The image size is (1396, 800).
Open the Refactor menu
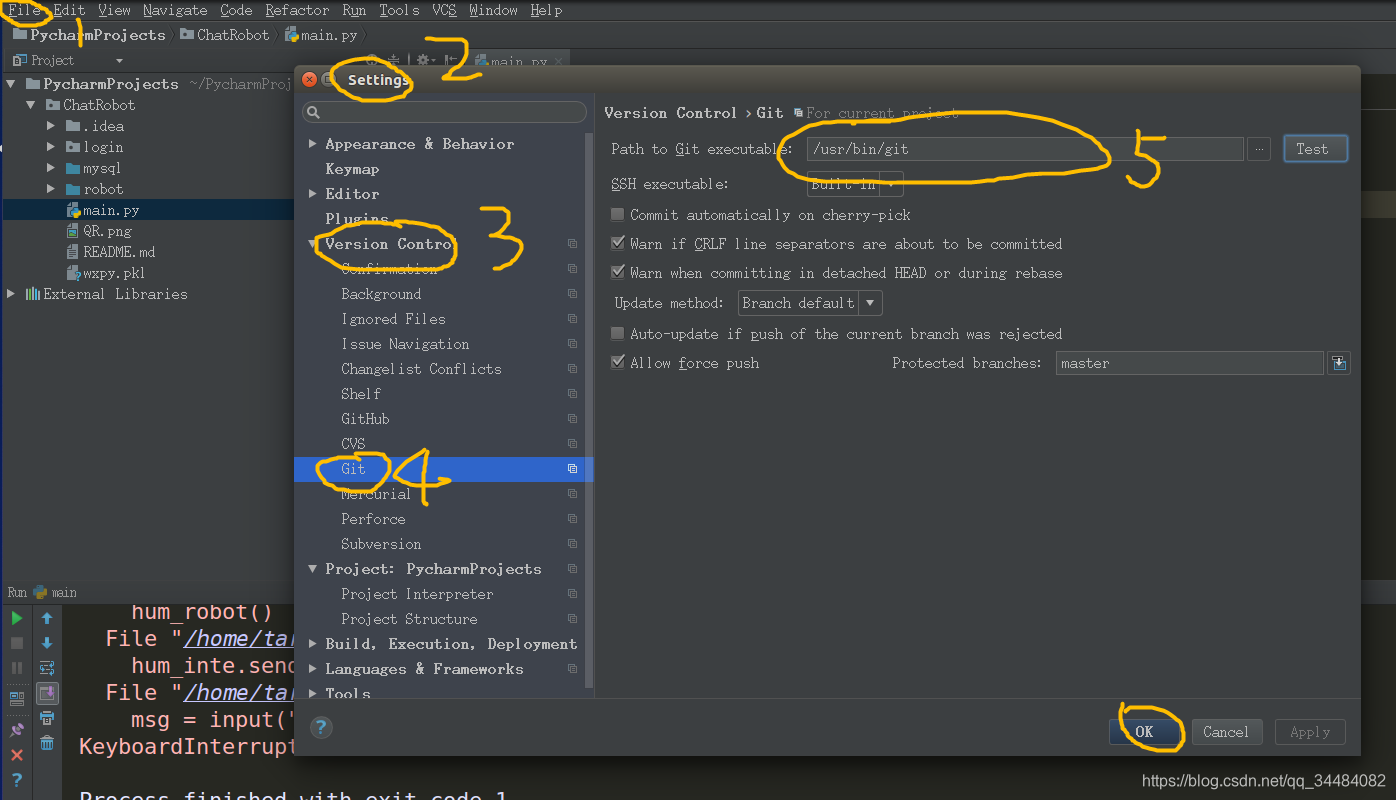pos(297,10)
